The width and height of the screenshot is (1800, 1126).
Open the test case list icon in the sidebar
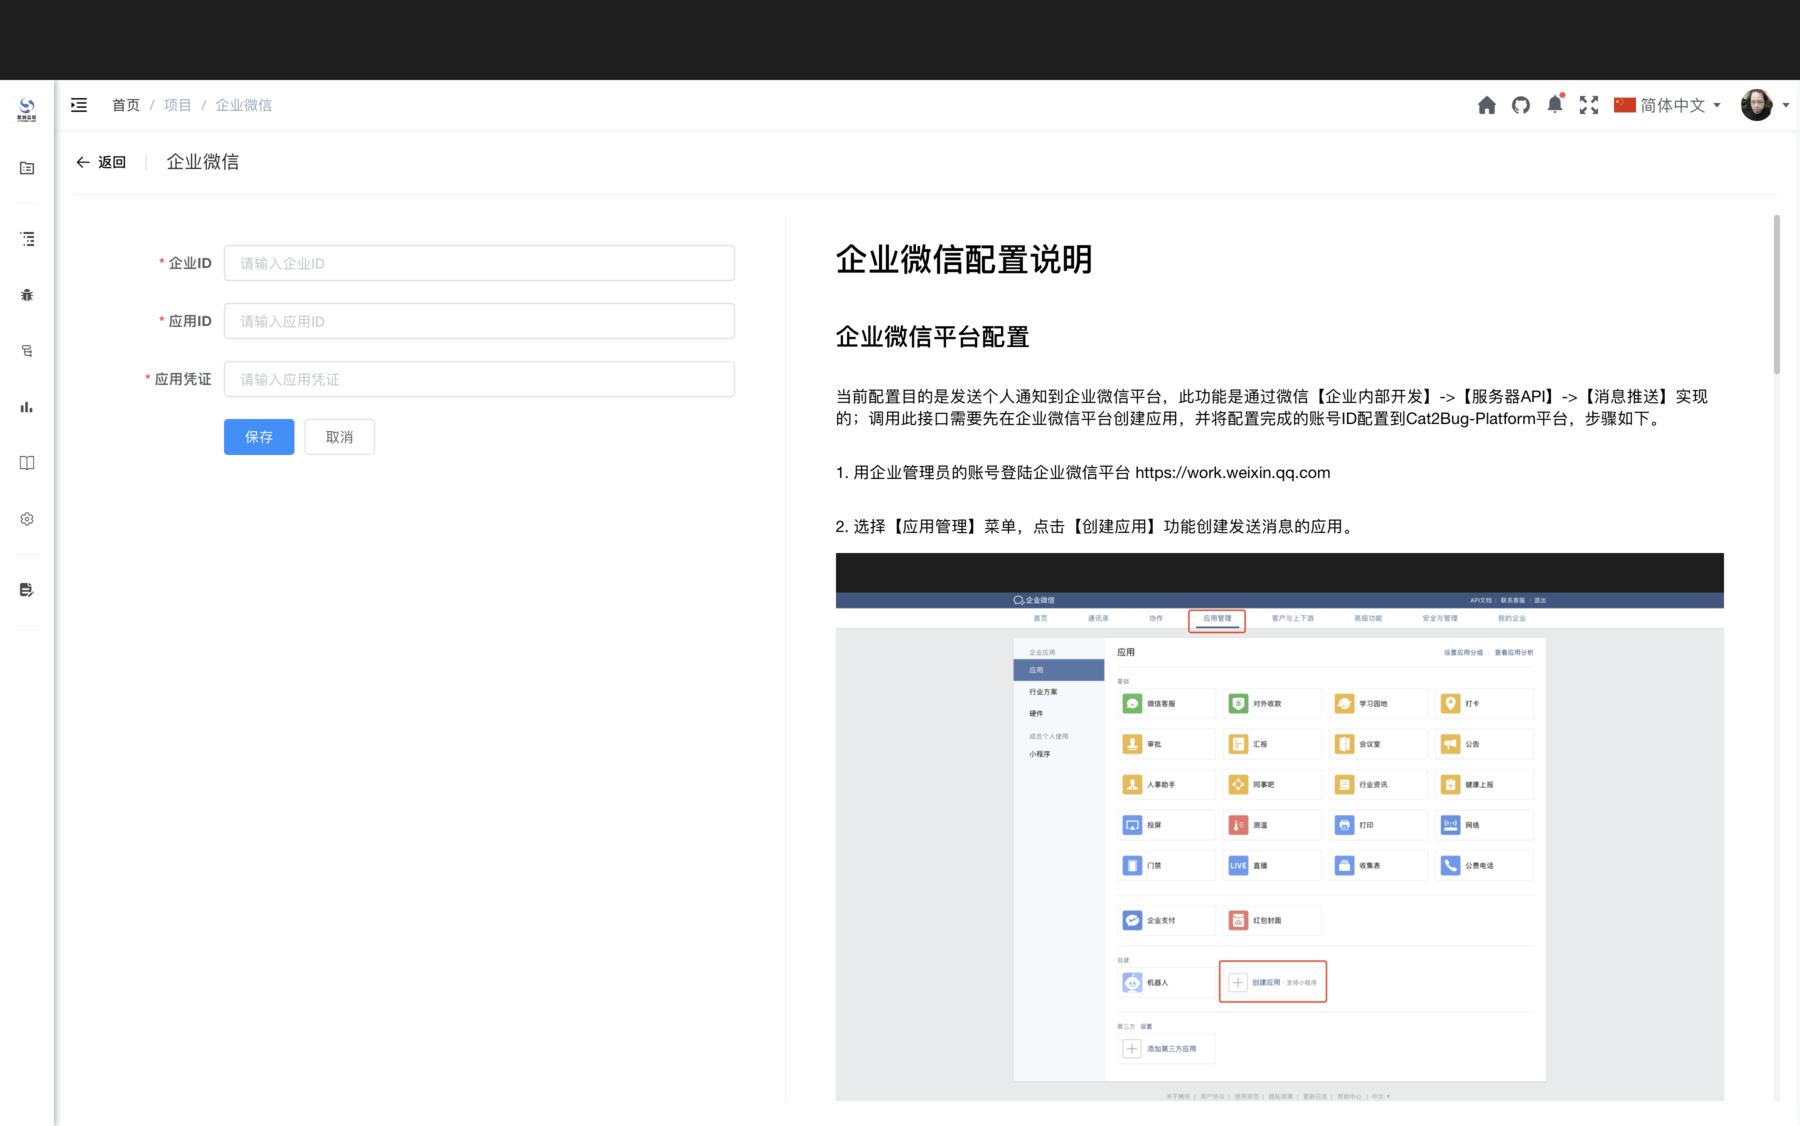click(27, 239)
